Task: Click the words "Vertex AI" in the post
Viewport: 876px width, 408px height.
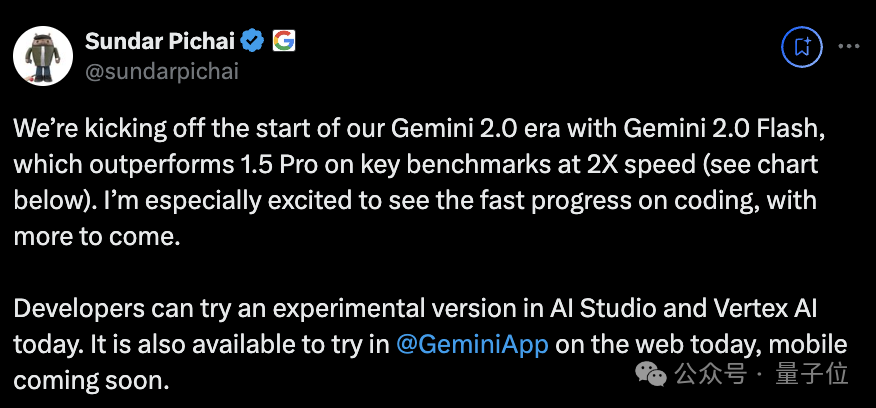Action: [x=747, y=309]
